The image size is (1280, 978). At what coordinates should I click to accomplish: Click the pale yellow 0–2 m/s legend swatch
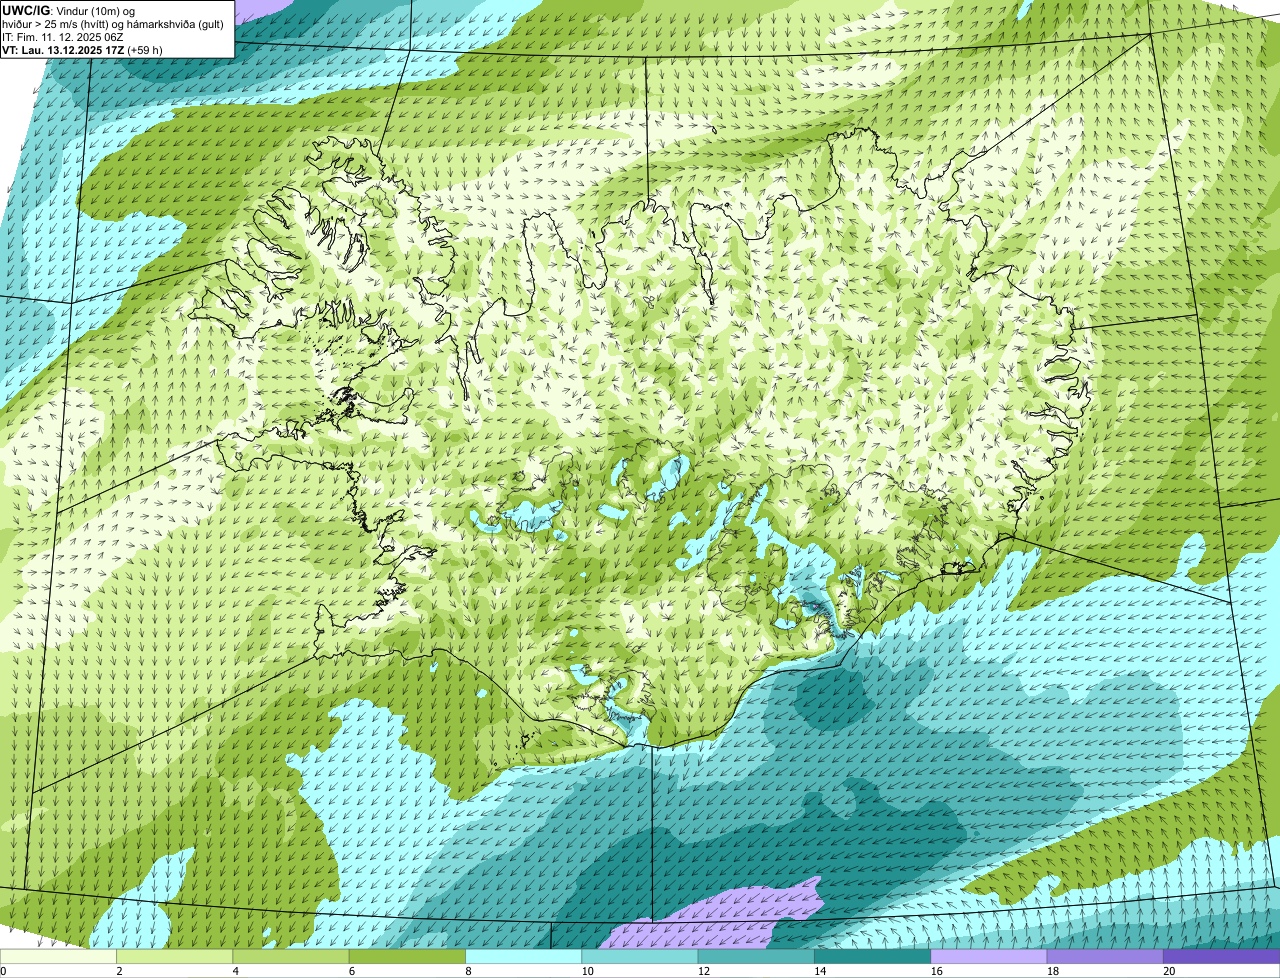point(58,956)
